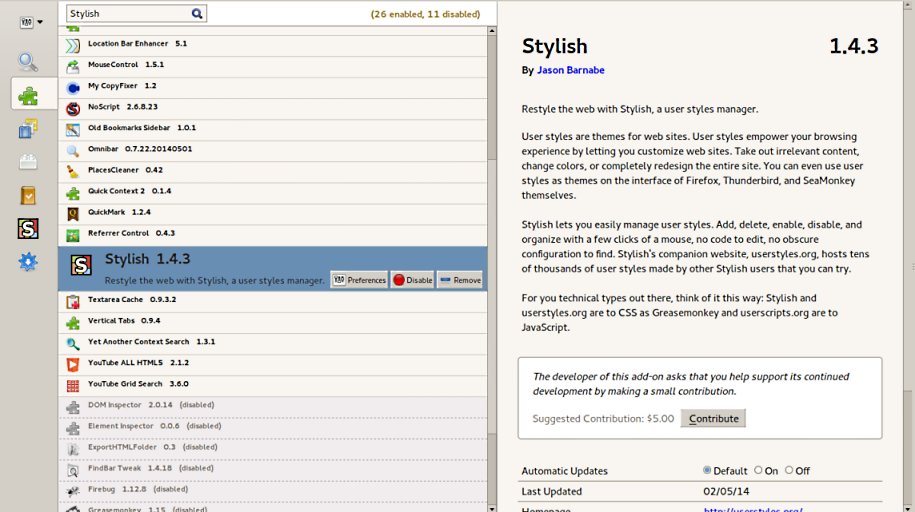Open the userstyles.org homepage link
This screenshot has height=512, width=915.
(x=753, y=510)
